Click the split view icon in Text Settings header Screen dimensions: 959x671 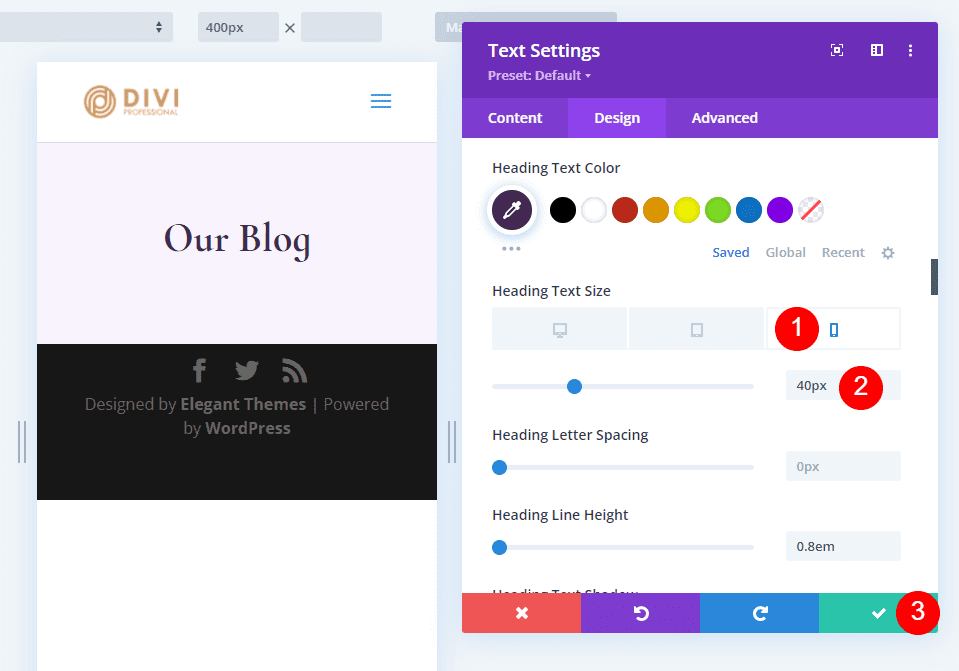click(876, 49)
